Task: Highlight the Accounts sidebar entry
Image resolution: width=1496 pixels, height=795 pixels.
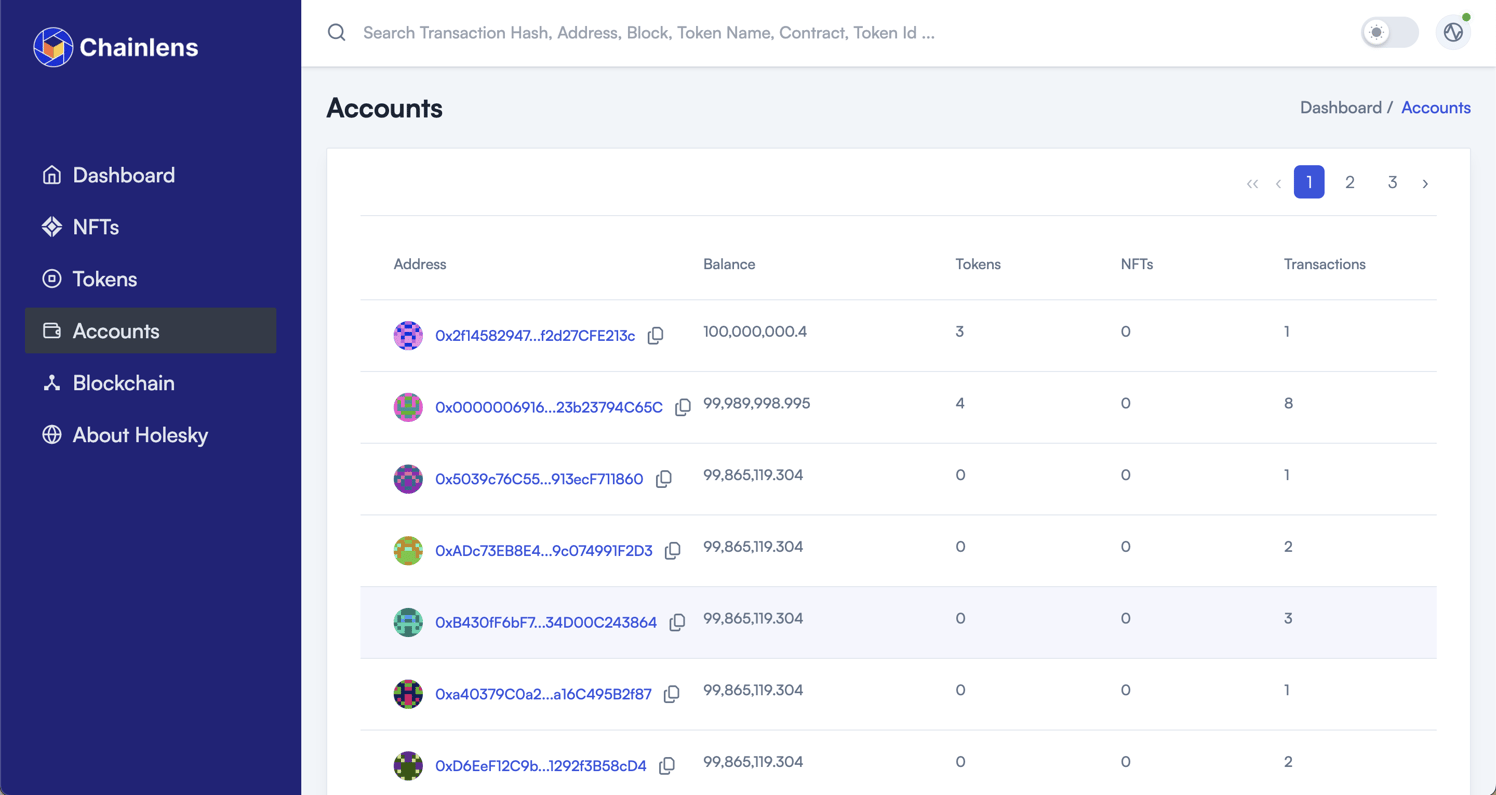Action: coord(116,331)
